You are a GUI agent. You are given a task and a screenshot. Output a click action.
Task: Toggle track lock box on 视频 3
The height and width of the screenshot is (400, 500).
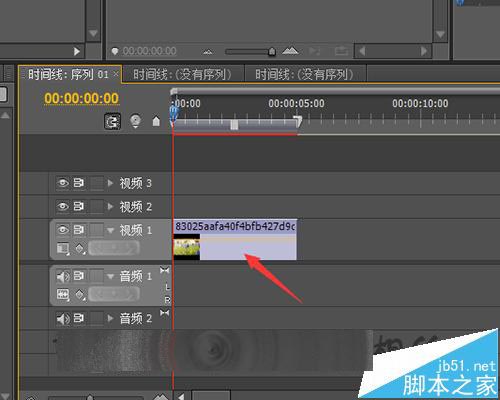97,183
